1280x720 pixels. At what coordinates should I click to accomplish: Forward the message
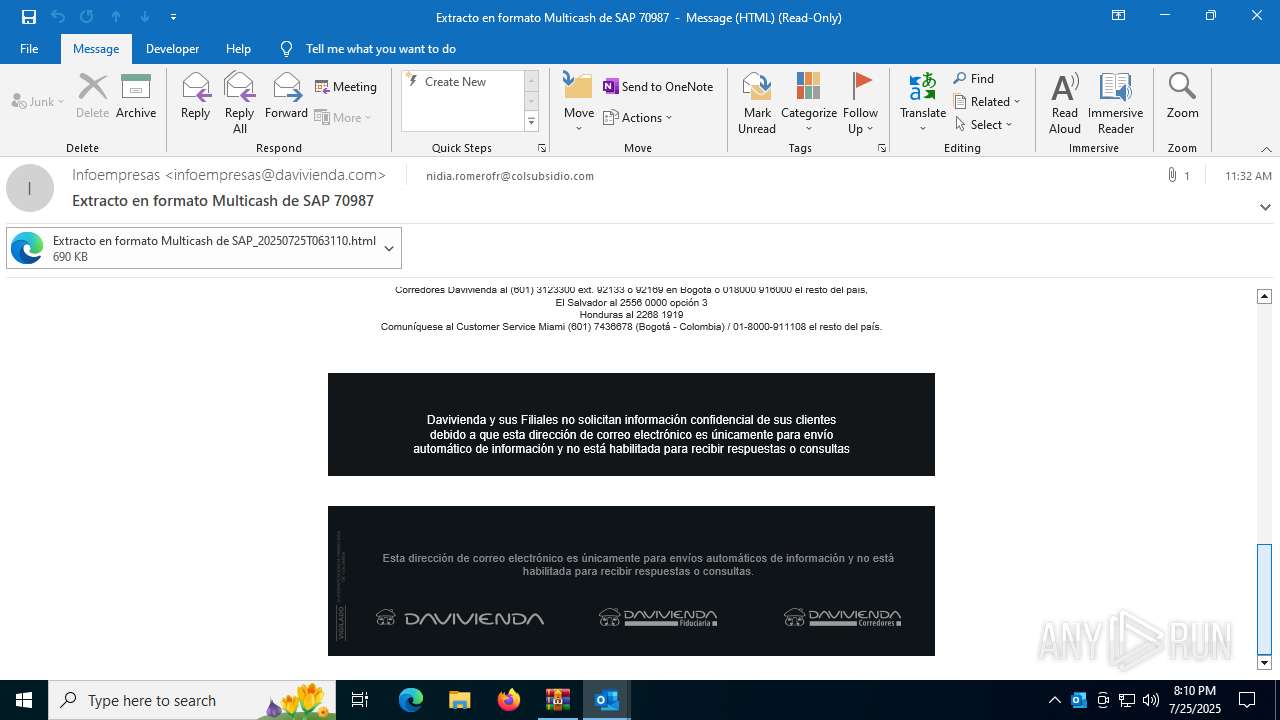coord(287,98)
